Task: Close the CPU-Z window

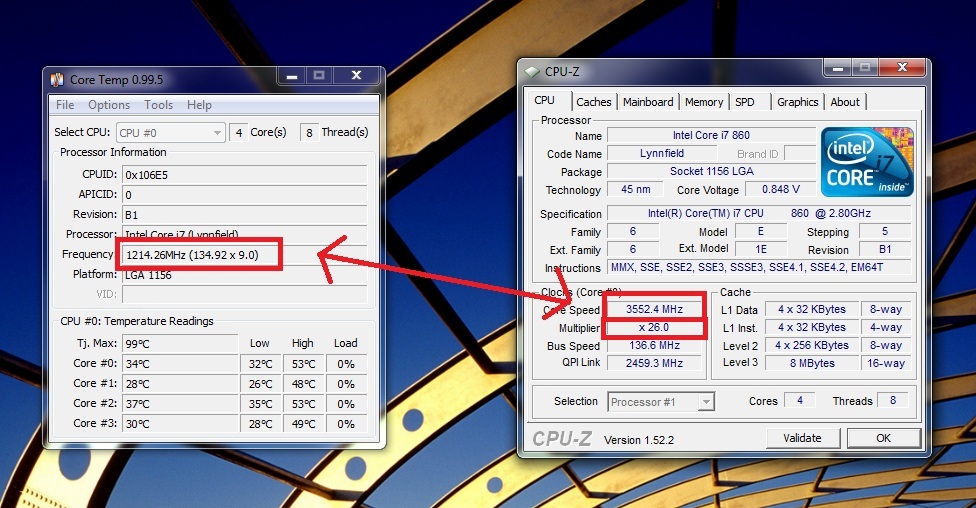Action: pyautogui.click(x=903, y=67)
